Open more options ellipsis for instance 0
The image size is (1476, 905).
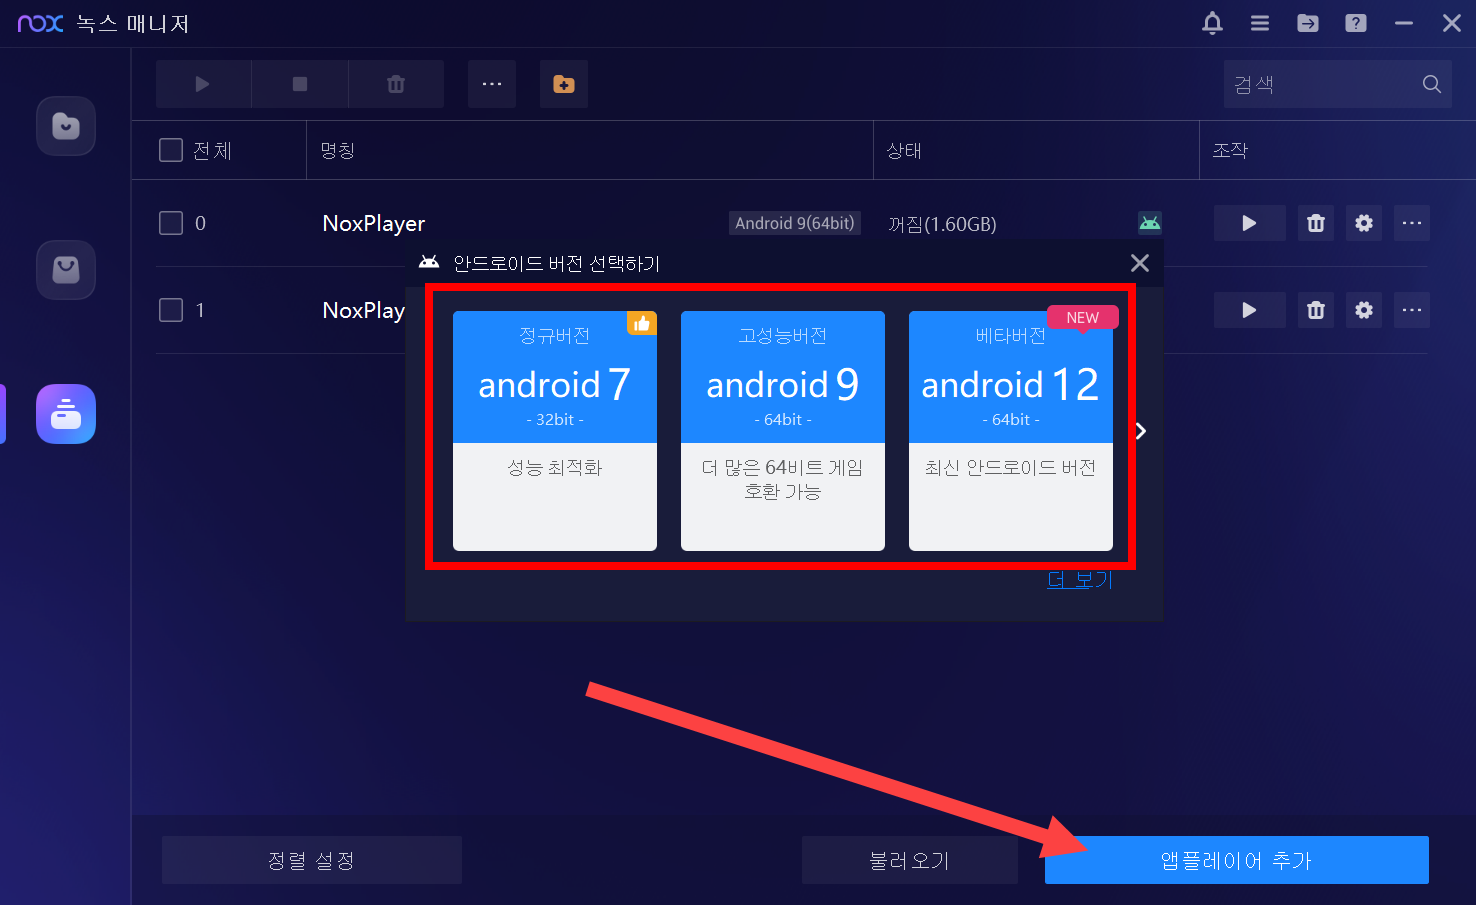[1412, 223]
